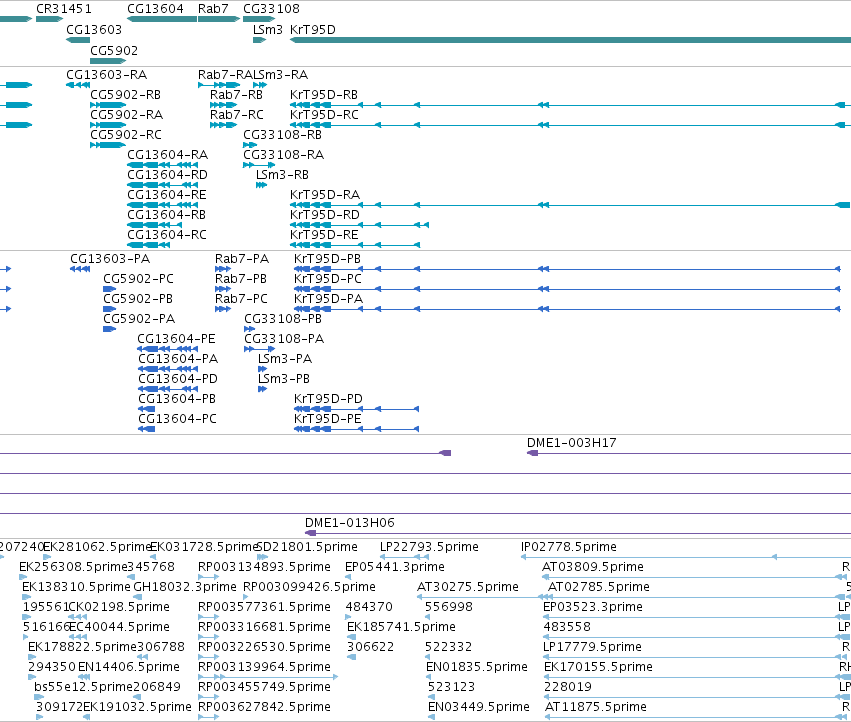851x722 pixels.
Task: Select protein LSm3-PA
Action: tap(285, 359)
